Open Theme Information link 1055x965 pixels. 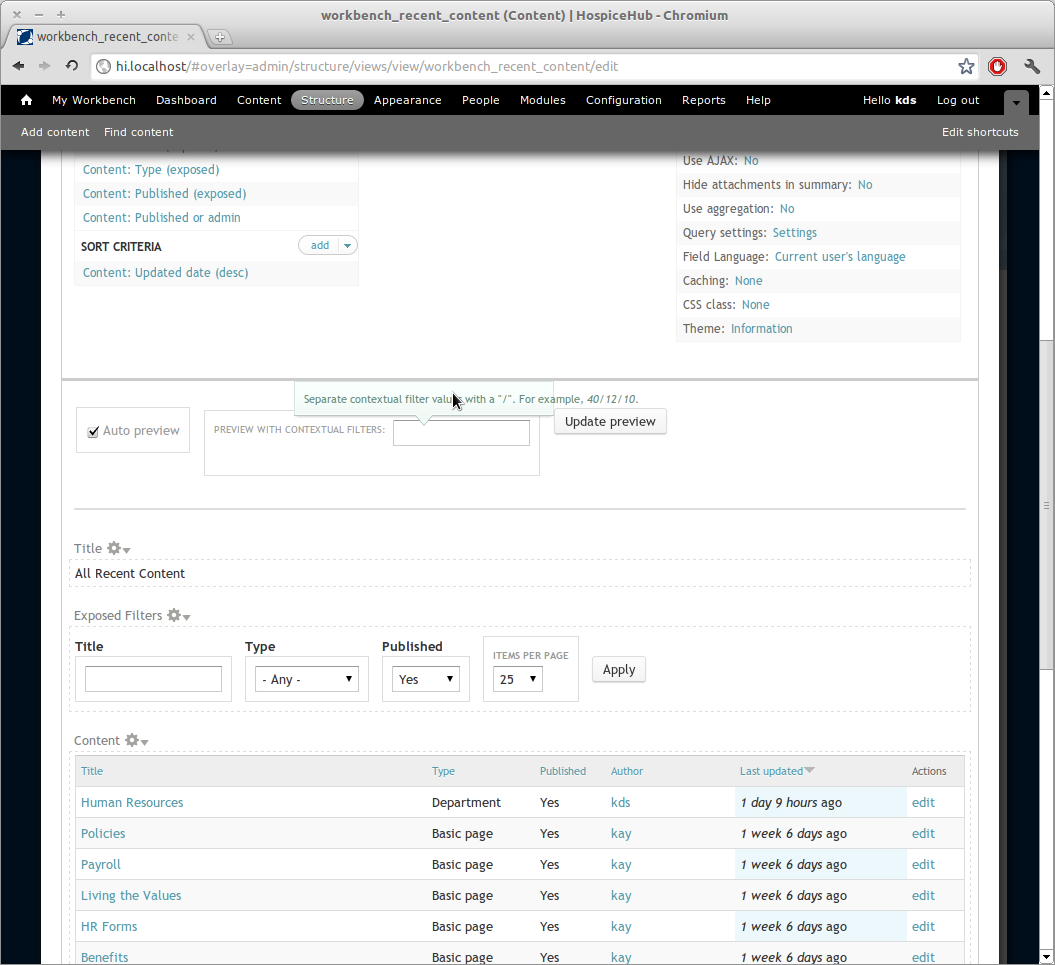(x=762, y=329)
